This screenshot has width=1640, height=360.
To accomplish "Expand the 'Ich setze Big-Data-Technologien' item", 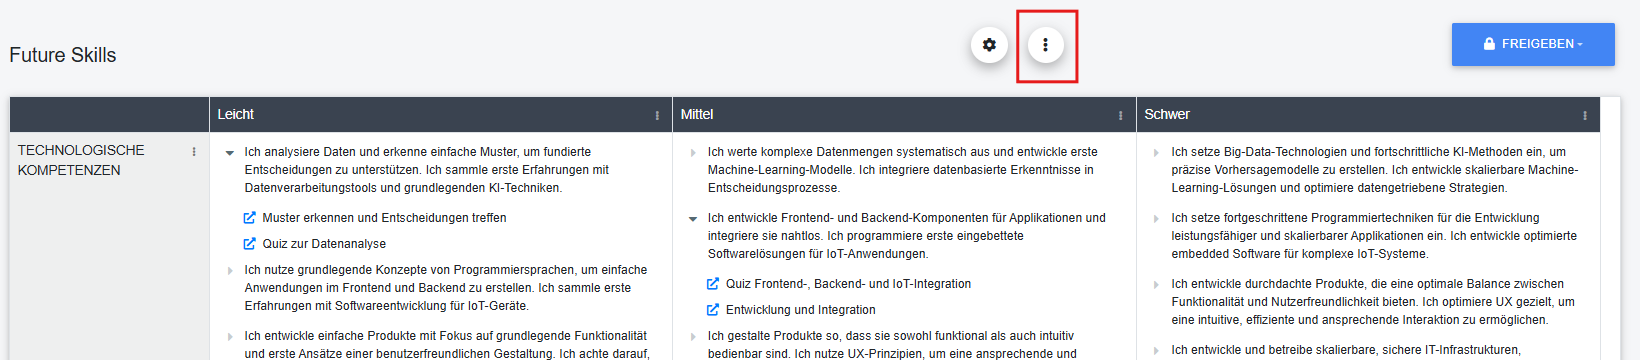I will (1157, 153).
